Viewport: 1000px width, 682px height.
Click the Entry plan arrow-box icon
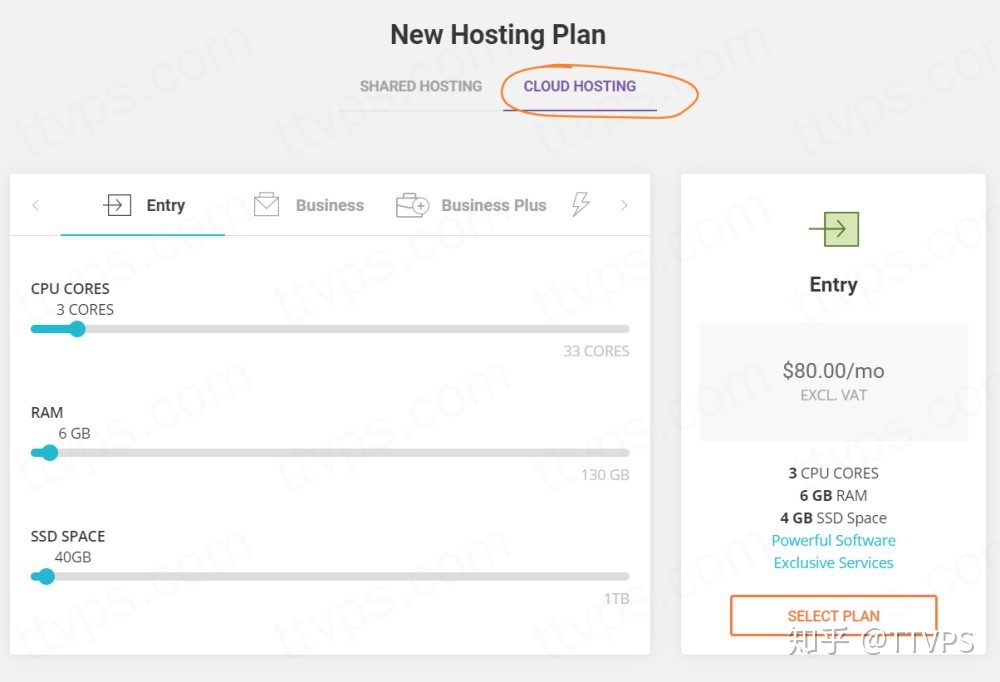[117, 205]
